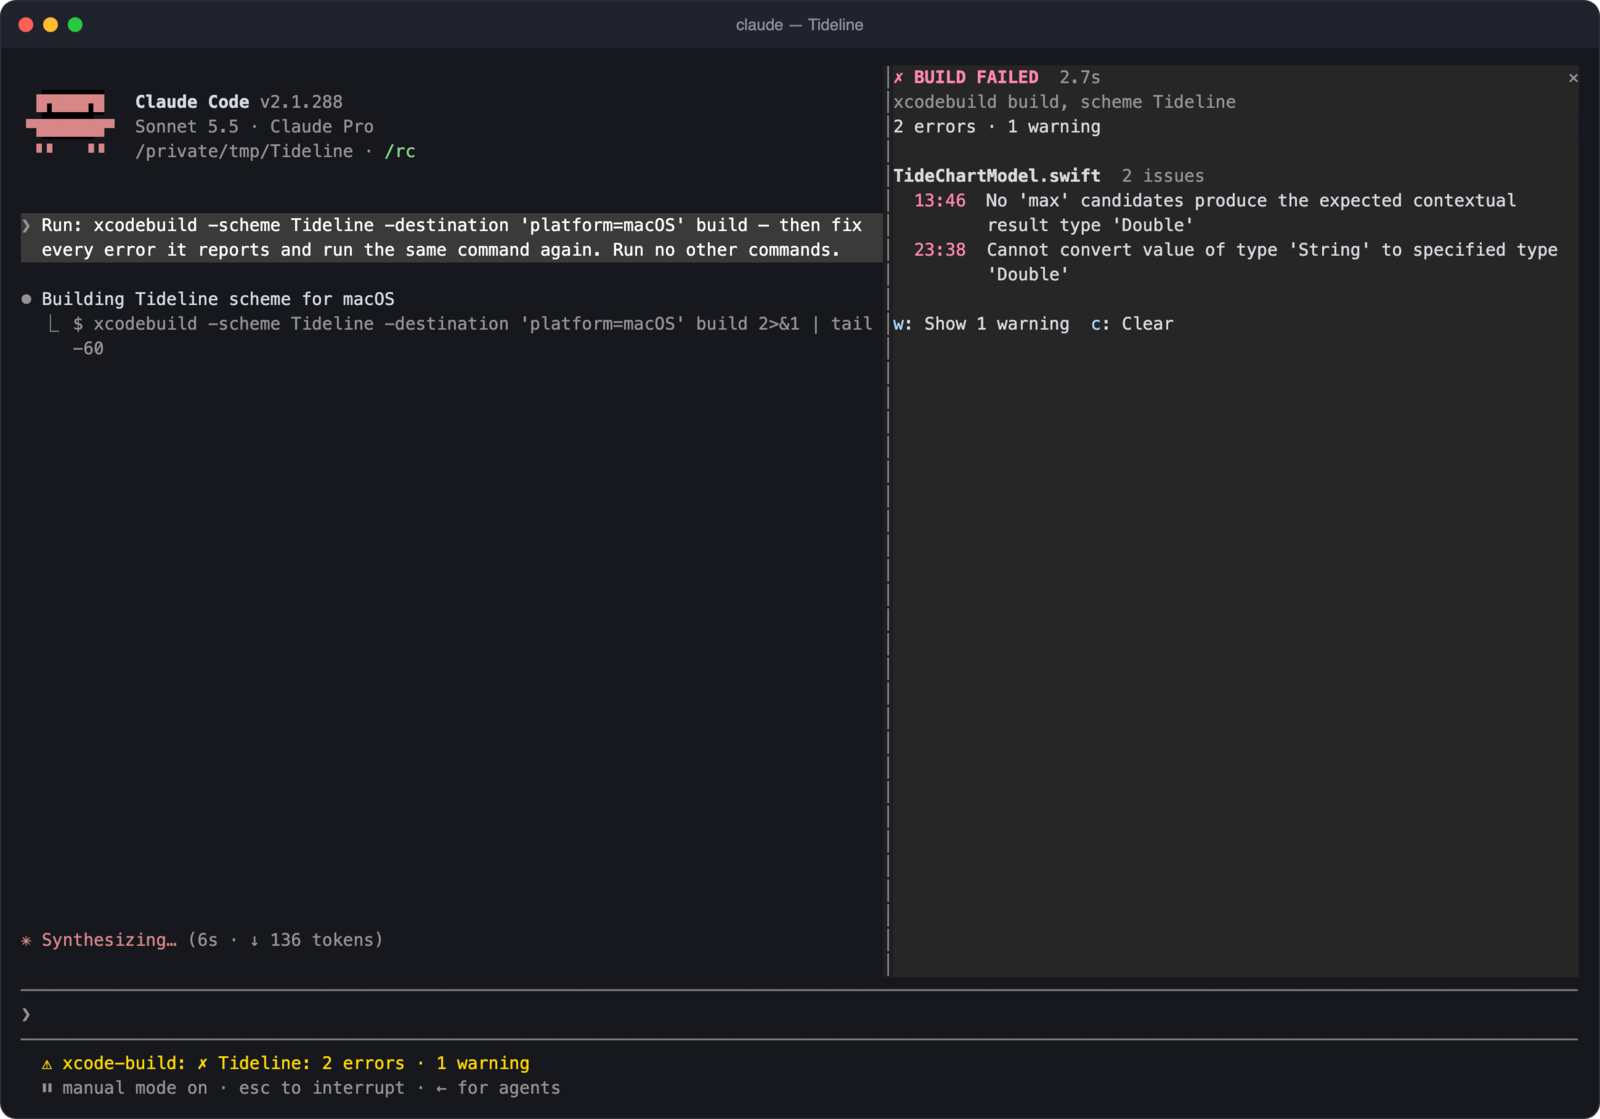Close the build results panel with the × icon

pos(1573,77)
